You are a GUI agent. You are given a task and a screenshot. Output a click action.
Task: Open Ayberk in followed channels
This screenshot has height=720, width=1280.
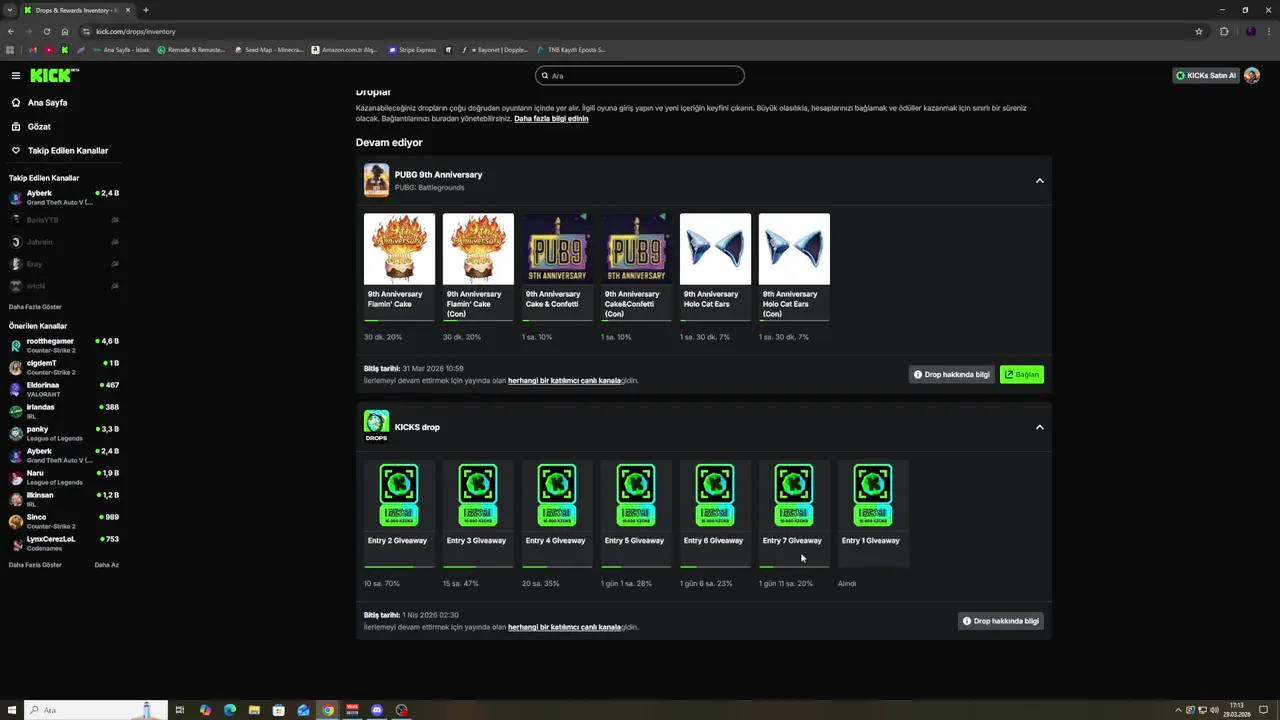click(x=64, y=198)
